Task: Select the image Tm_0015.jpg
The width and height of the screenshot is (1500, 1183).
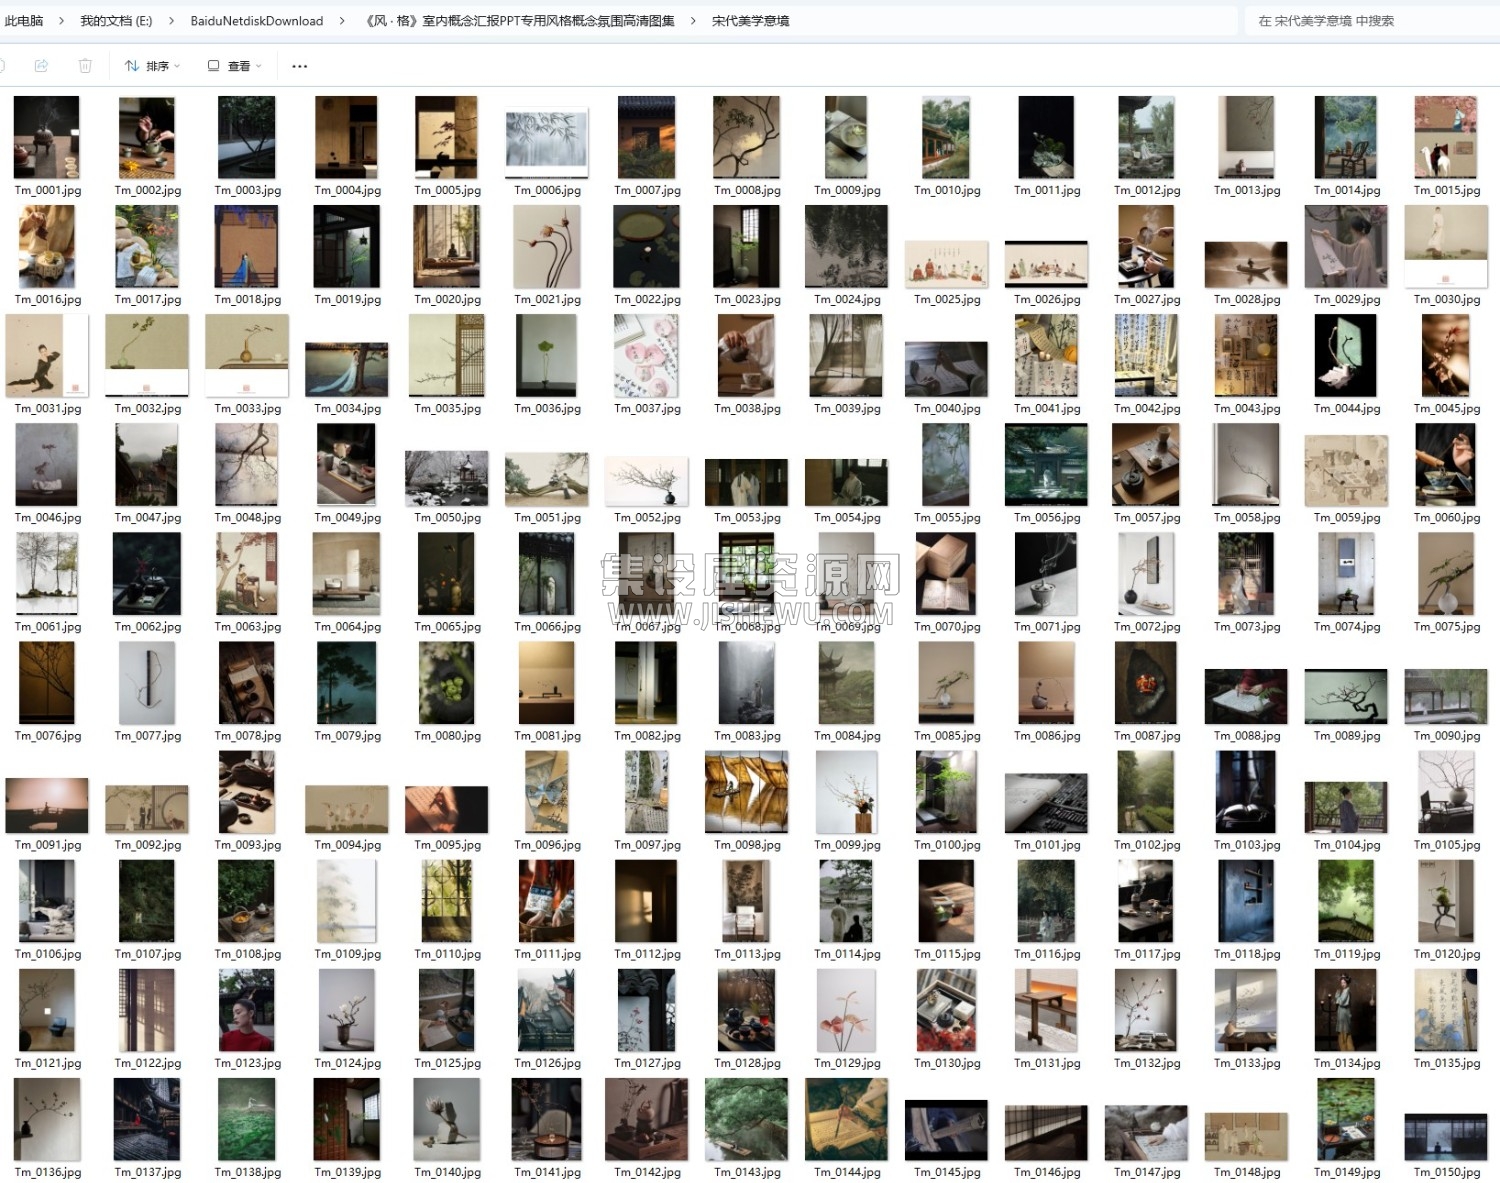Action: (1446, 146)
